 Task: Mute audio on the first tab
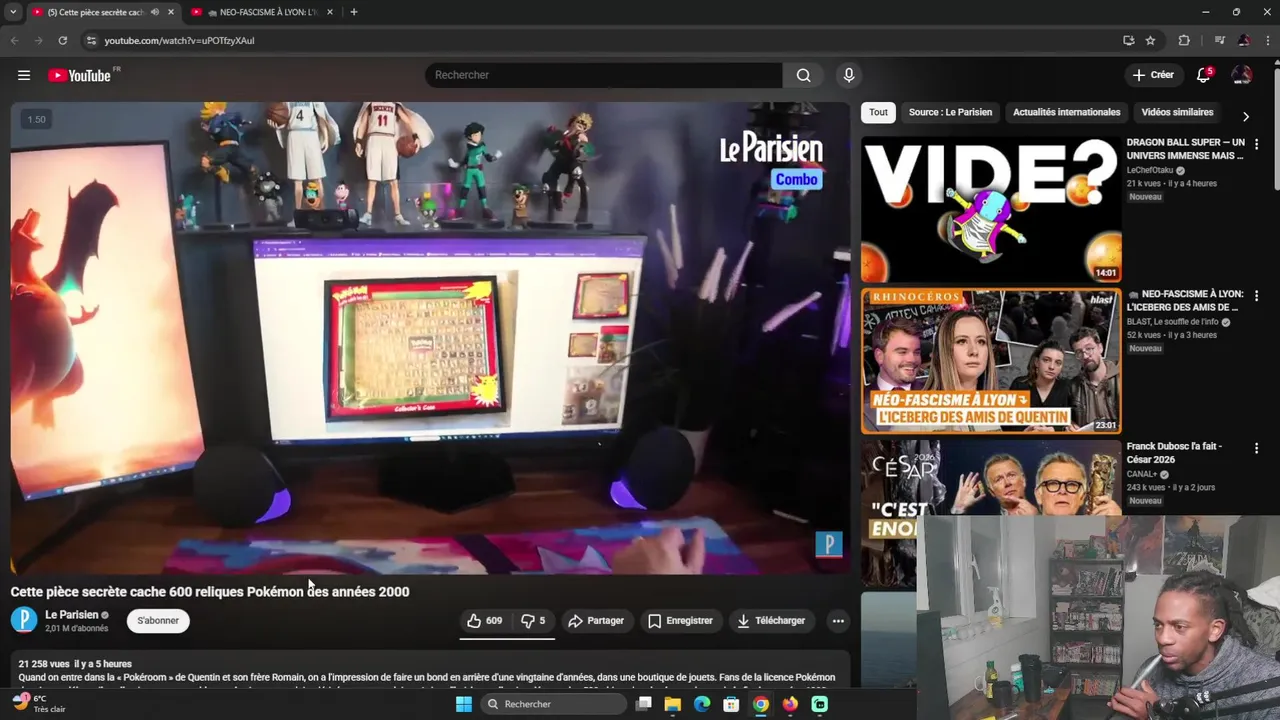click(155, 12)
